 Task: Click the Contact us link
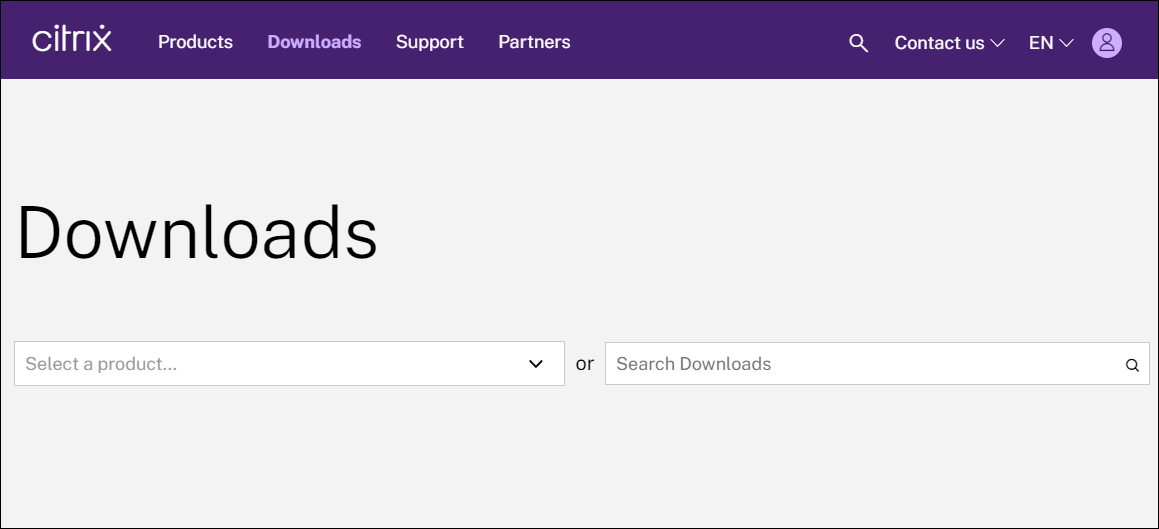939,43
